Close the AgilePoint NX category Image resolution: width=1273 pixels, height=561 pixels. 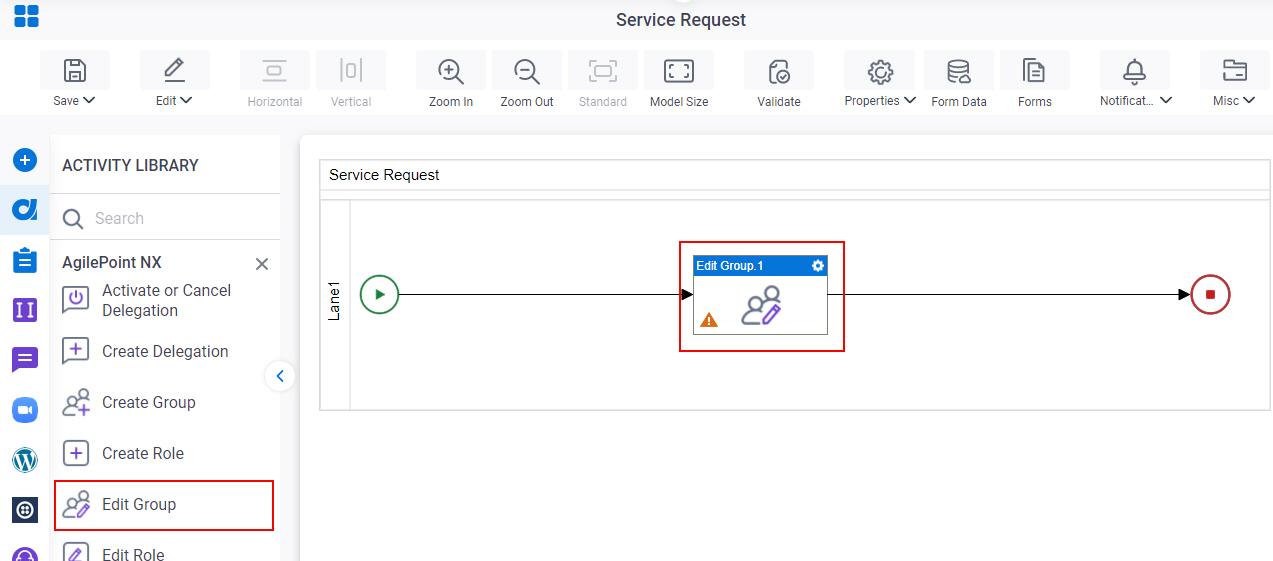coord(262,264)
